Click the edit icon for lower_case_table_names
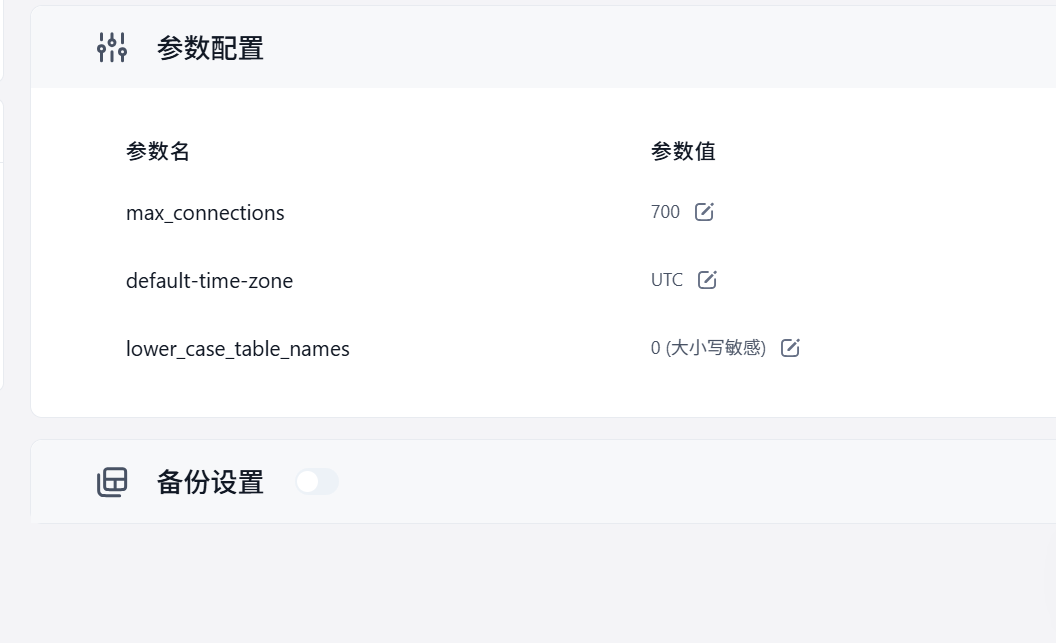Viewport: 1056px width, 643px height. coord(790,347)
